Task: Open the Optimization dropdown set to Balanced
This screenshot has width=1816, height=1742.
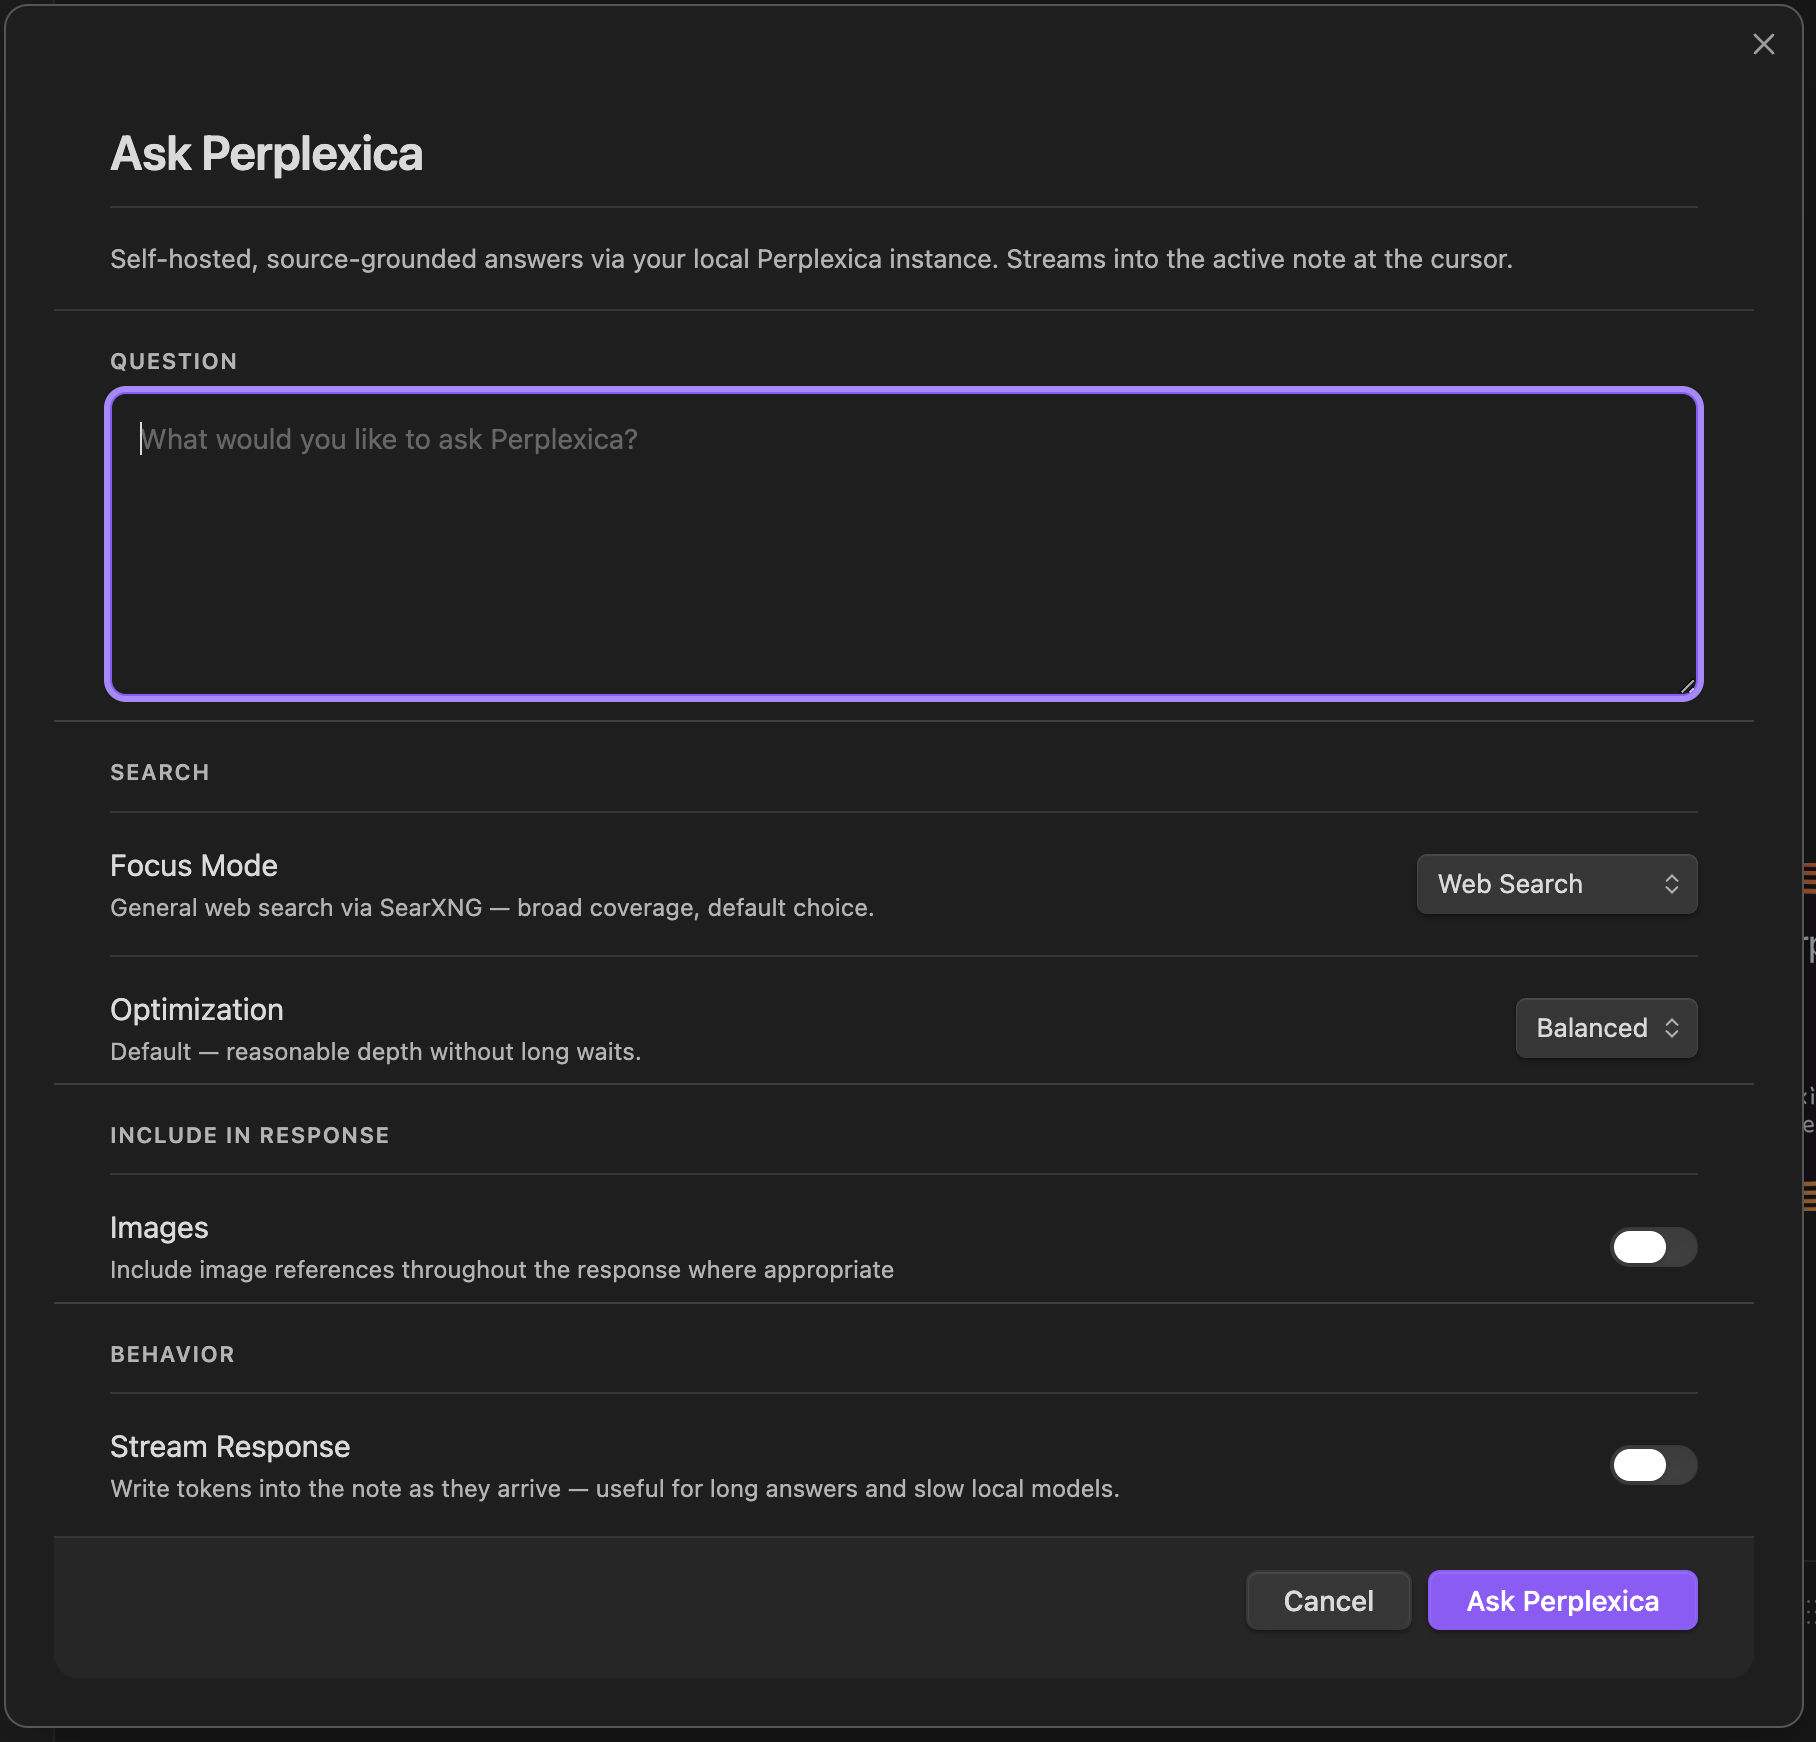Action: (1606, 1028)
